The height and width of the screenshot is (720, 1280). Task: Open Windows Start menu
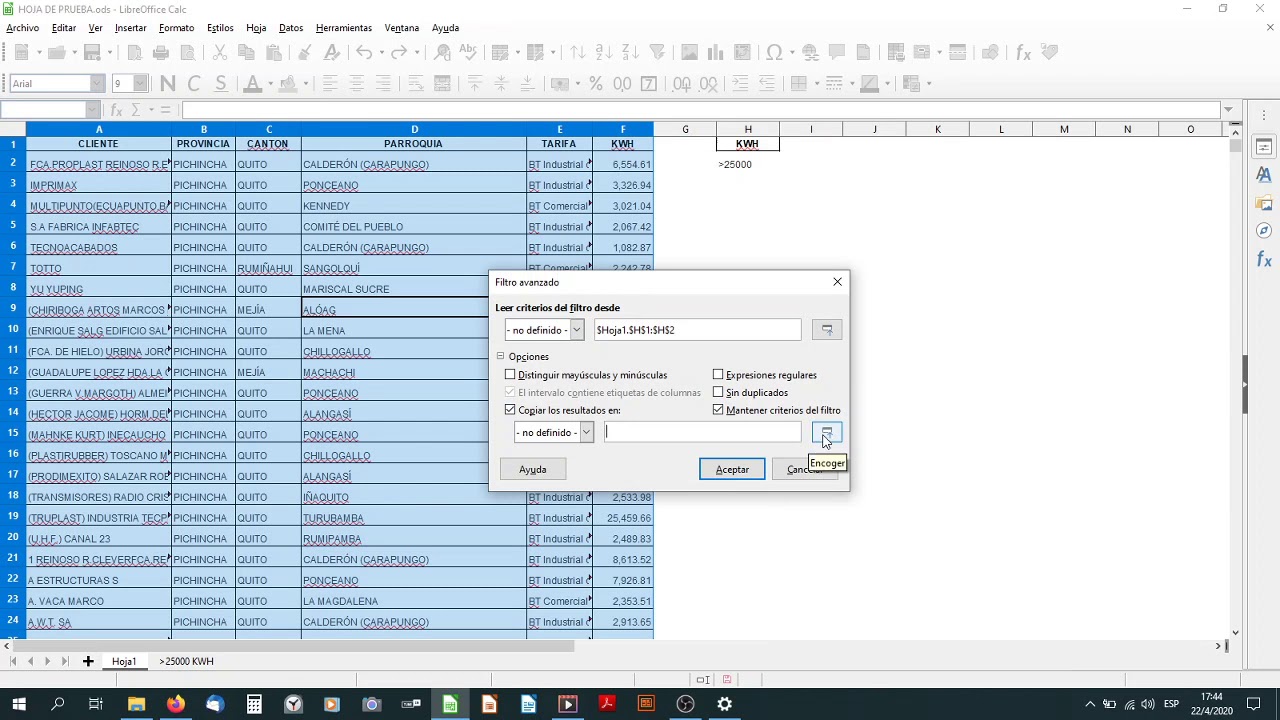tap(19, 704)
